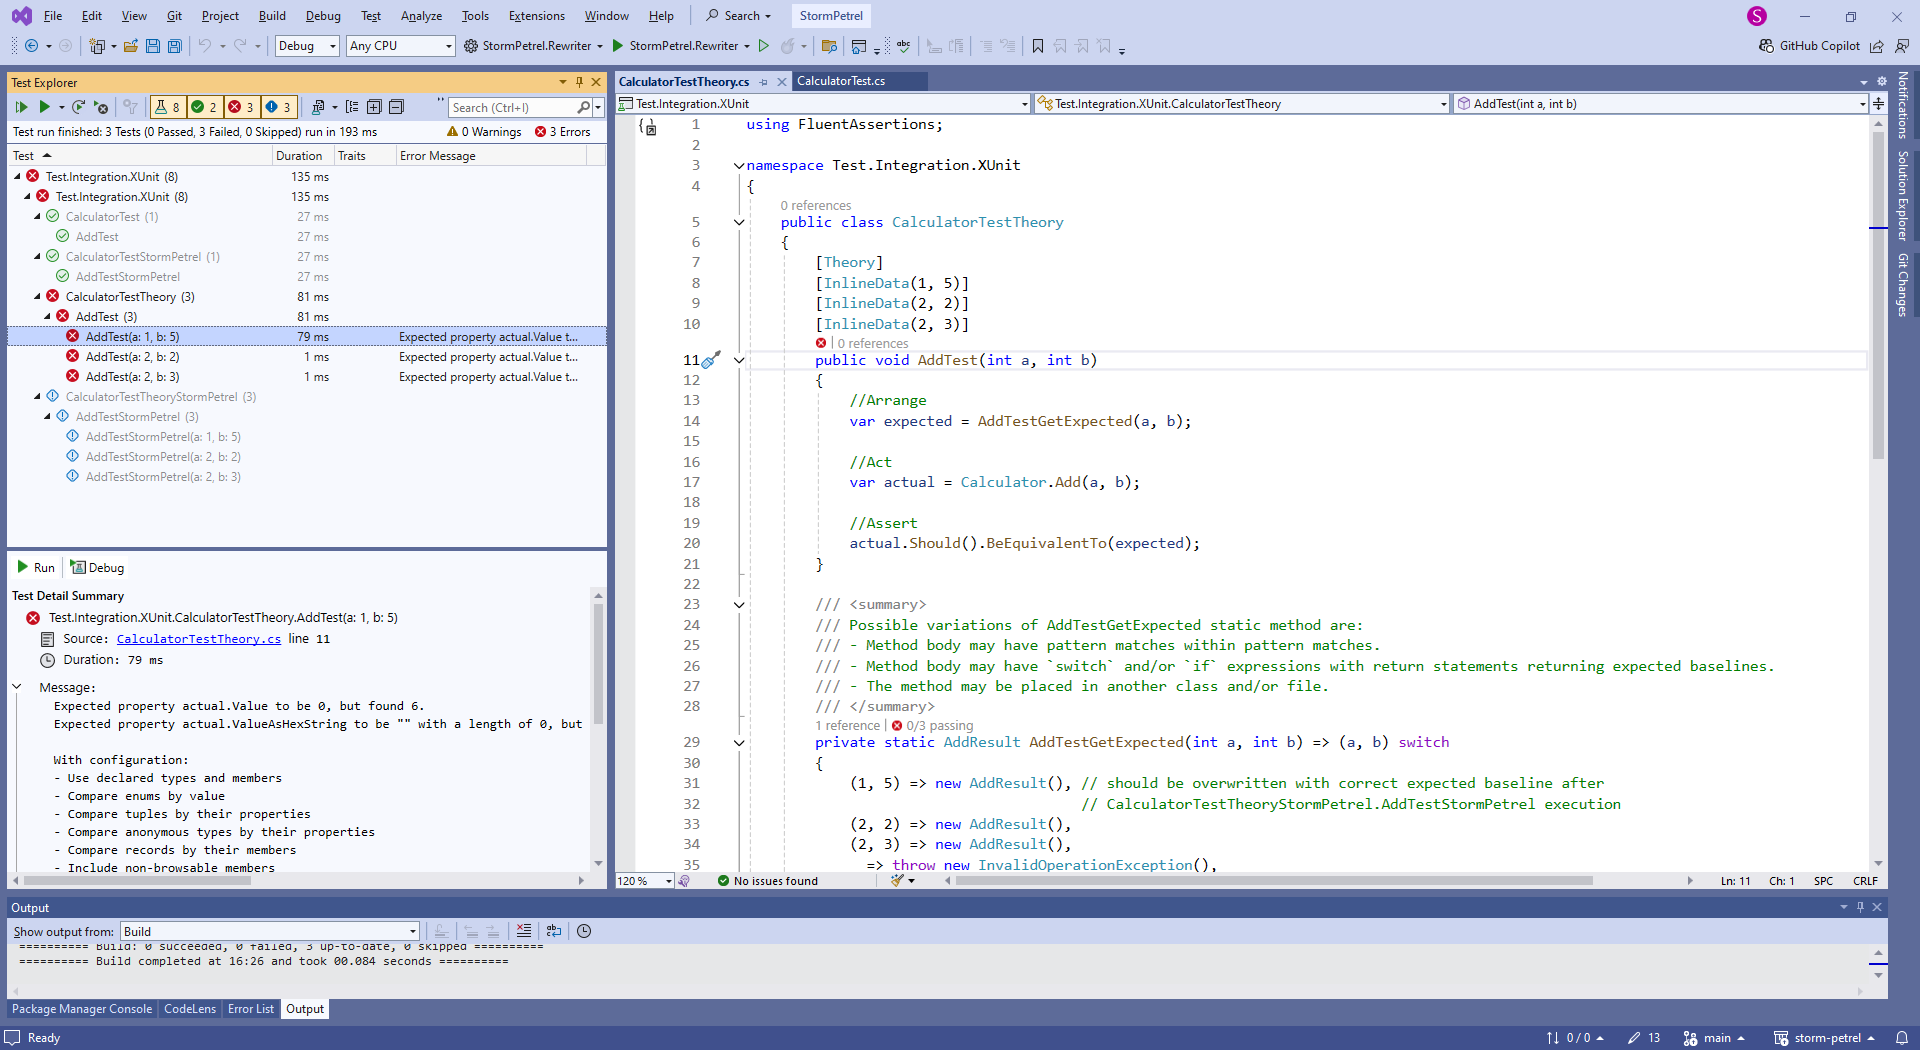The height and width of the screenshot is (1050, 1920).
Task: Open the Show output from Build dropdown
Action: (269, 931)
